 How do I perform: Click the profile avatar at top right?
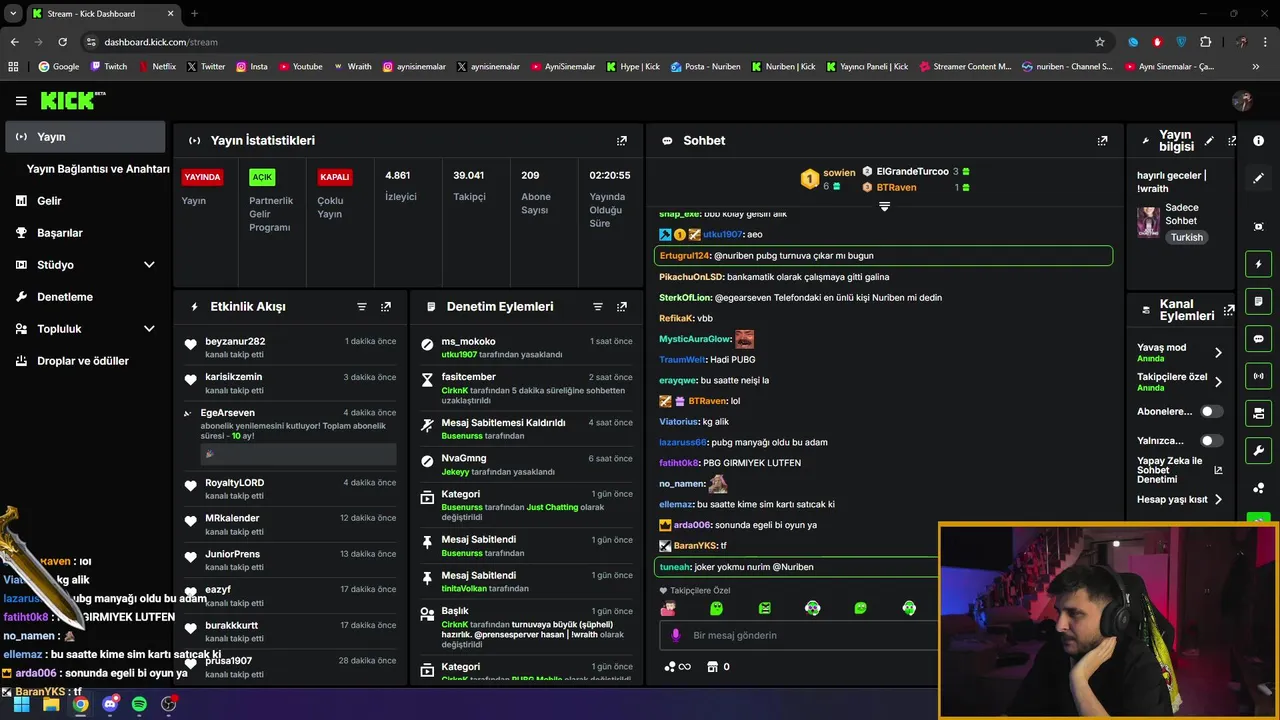[1243, 101]
